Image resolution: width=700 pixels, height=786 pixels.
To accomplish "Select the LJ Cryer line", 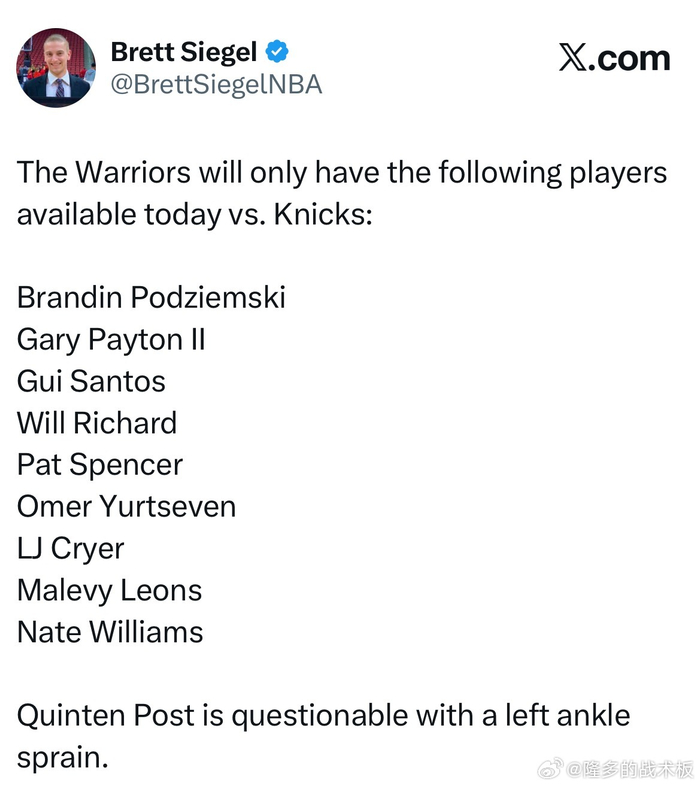I will (70, 548).
